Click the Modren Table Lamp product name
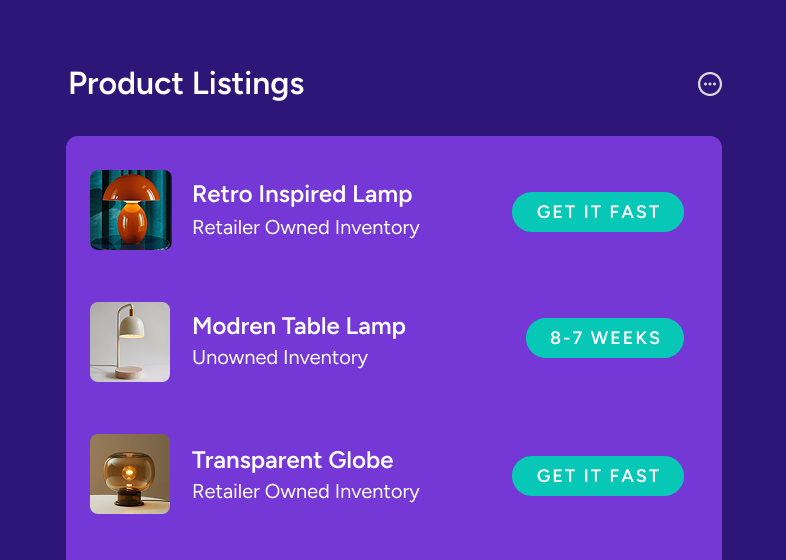786x560 pixels. tap(298, 326)
